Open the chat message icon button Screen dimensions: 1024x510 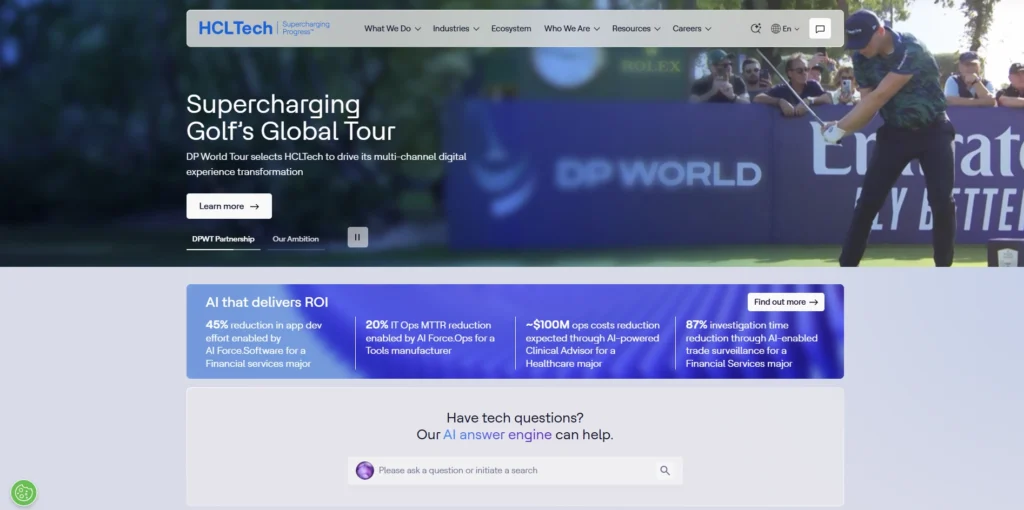point(820,29)
